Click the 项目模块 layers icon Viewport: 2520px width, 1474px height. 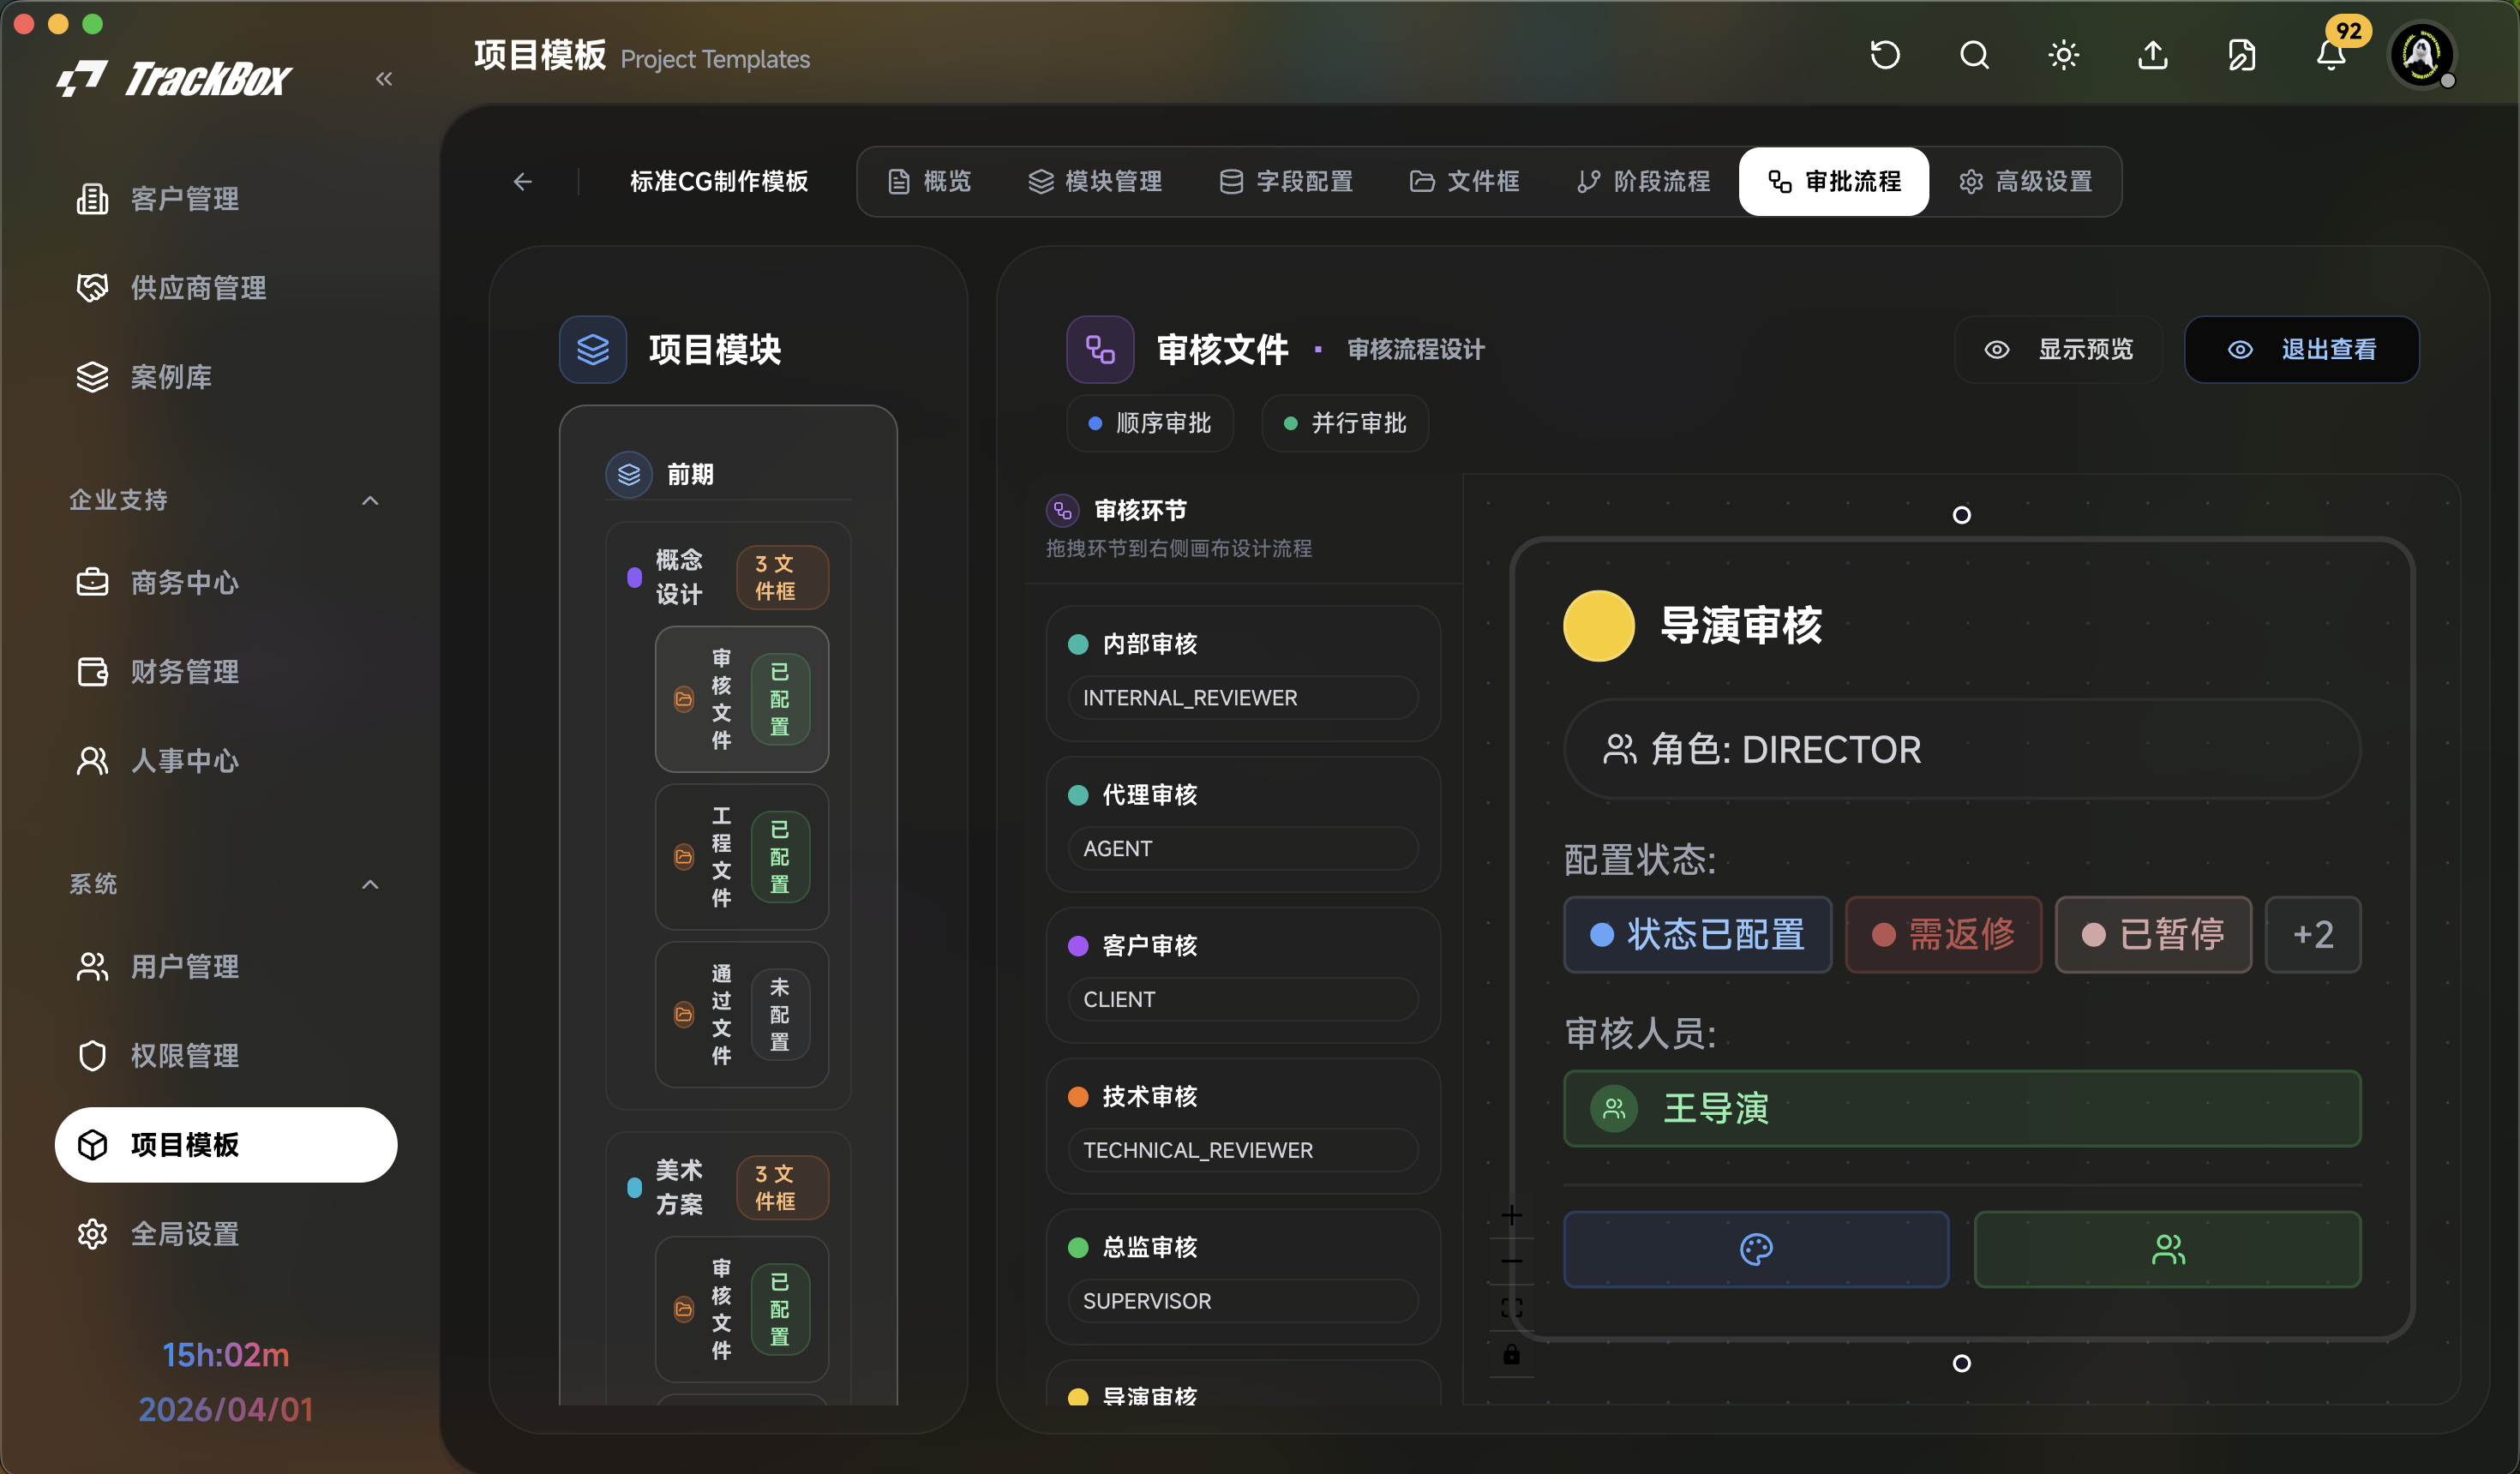click(x=593, y=349)
